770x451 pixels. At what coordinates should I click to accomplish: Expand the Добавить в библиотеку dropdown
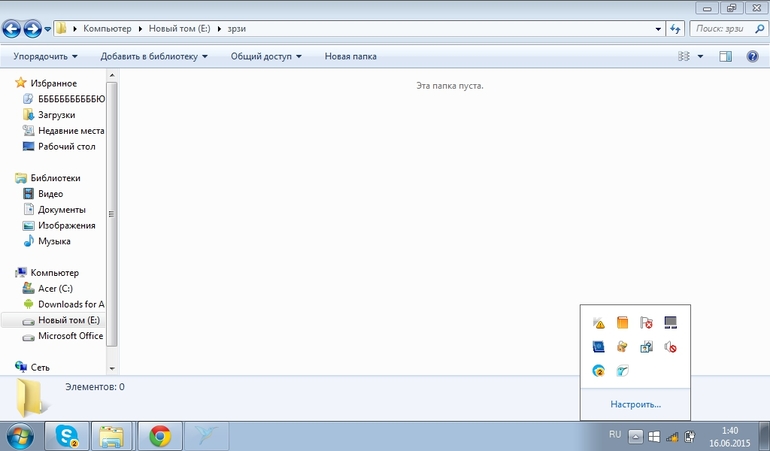coord(153,57)
